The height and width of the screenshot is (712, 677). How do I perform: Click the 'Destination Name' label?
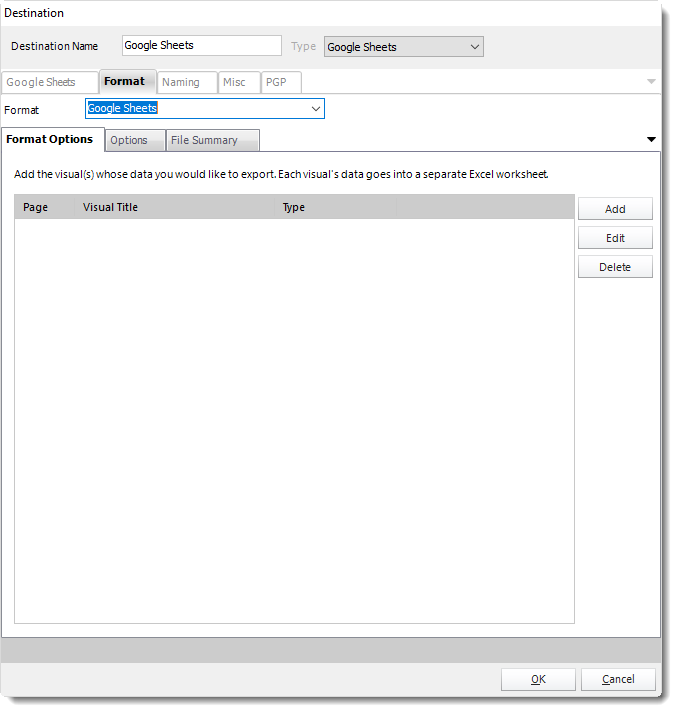[54, 46]
